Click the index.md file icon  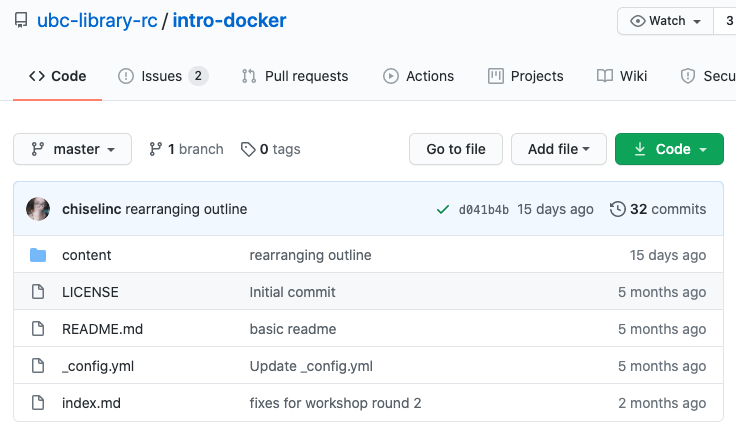38,403
